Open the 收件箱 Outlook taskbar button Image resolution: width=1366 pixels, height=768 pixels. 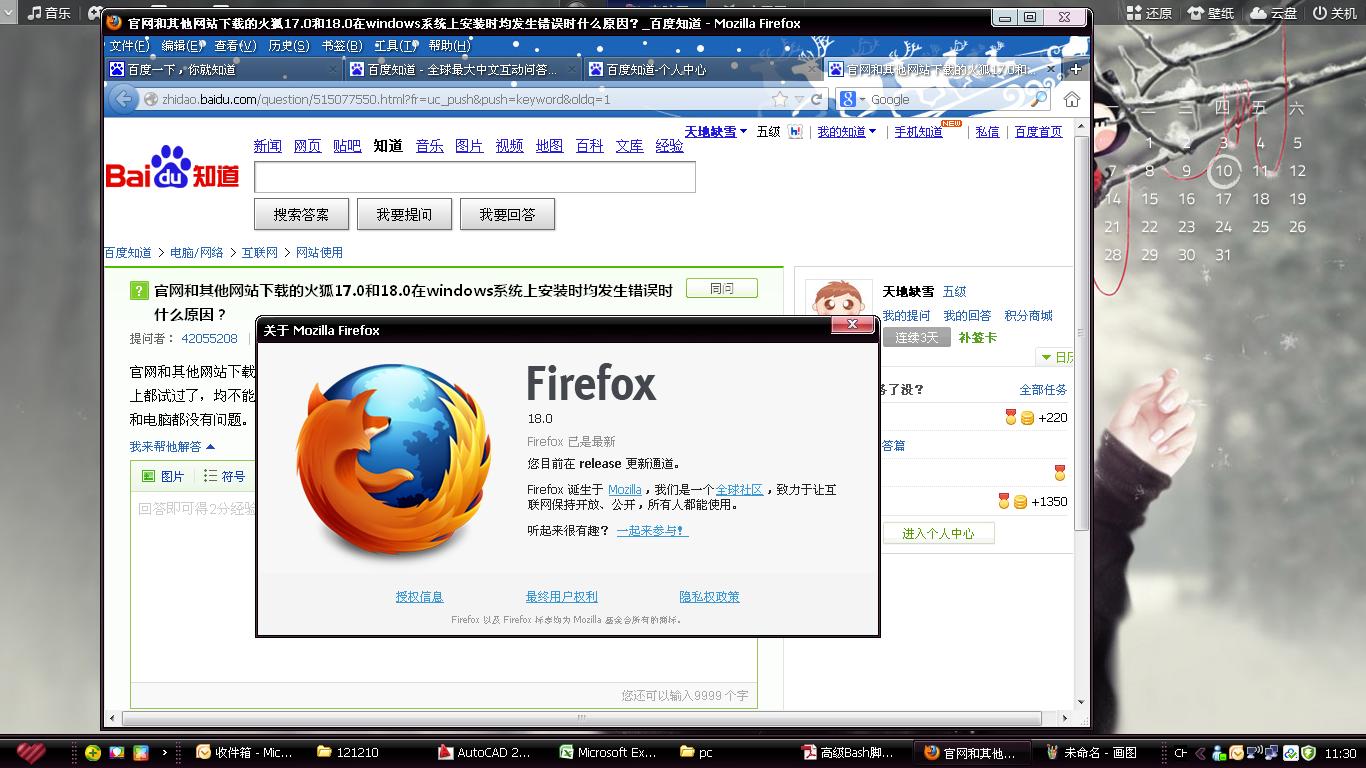tap(247, 752)
